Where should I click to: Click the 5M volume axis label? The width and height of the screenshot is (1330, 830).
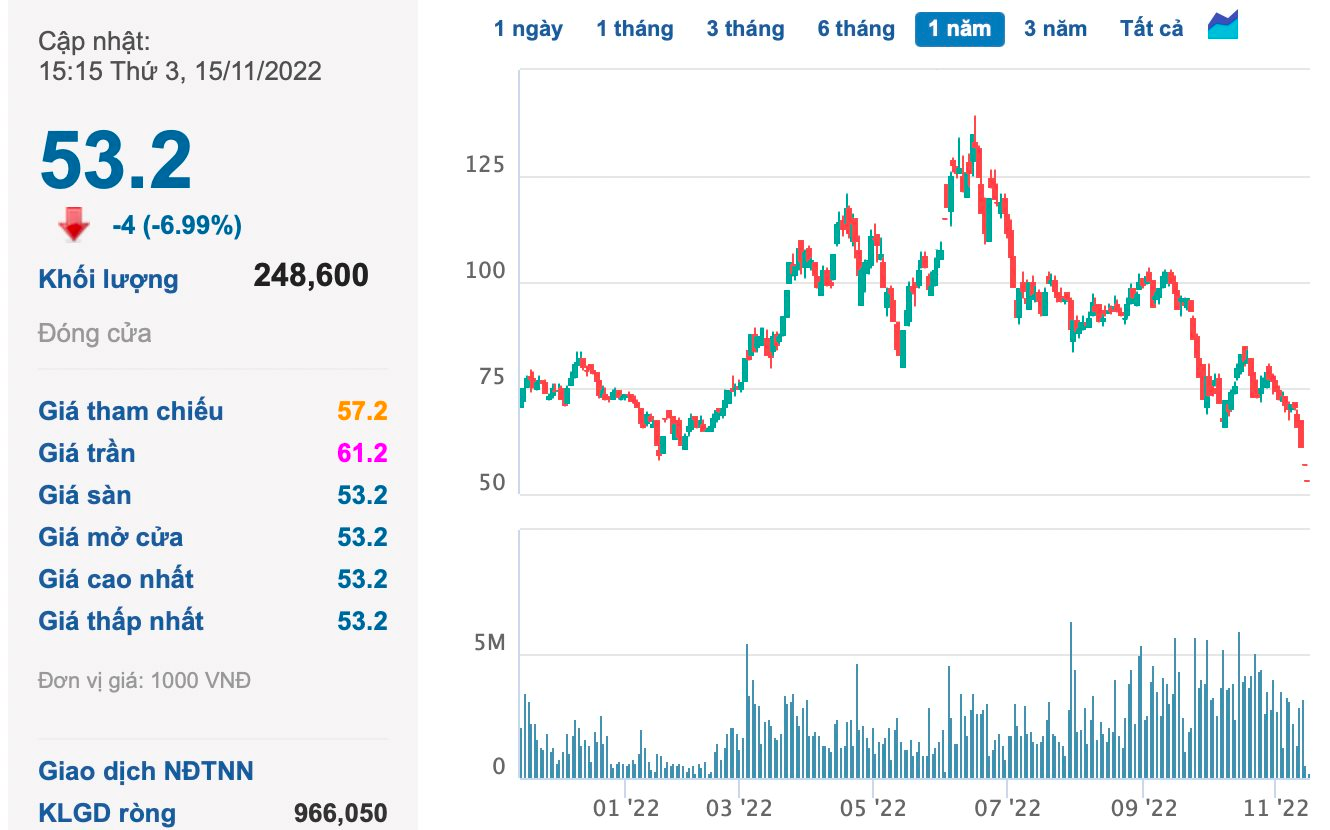(x=489, y=643)
